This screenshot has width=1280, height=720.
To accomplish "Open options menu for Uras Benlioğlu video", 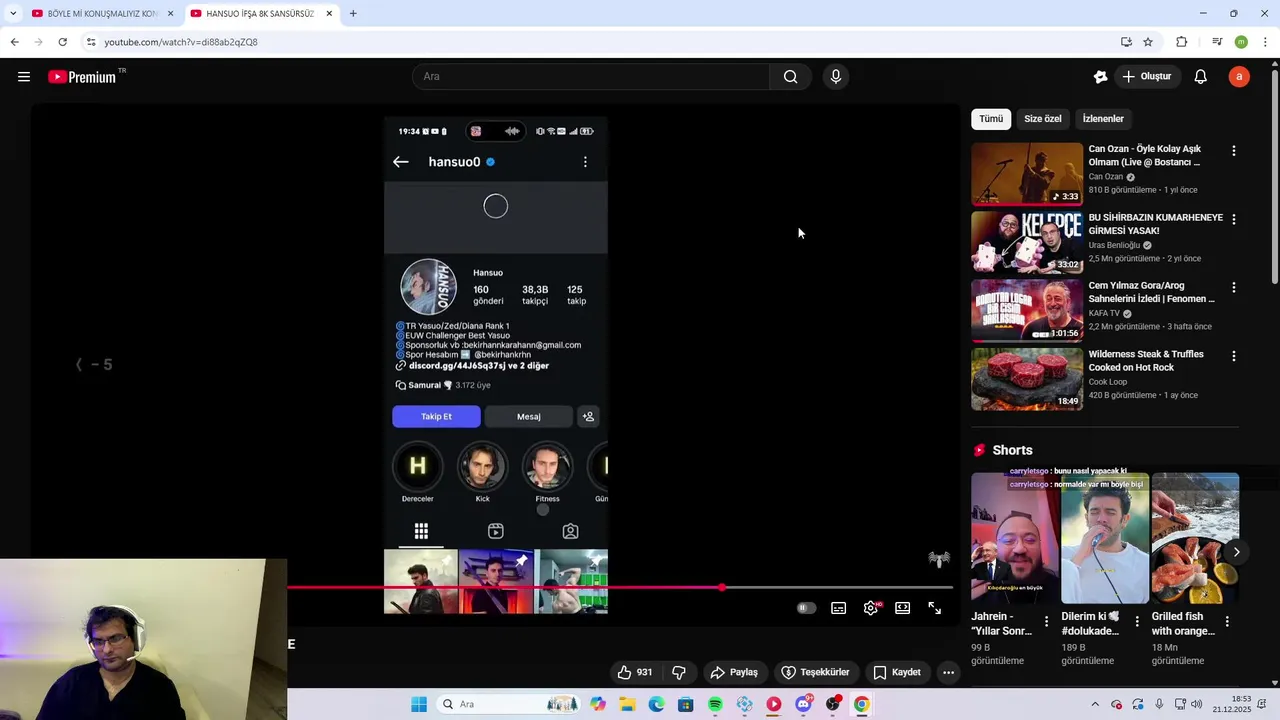I will [1233, 219].
